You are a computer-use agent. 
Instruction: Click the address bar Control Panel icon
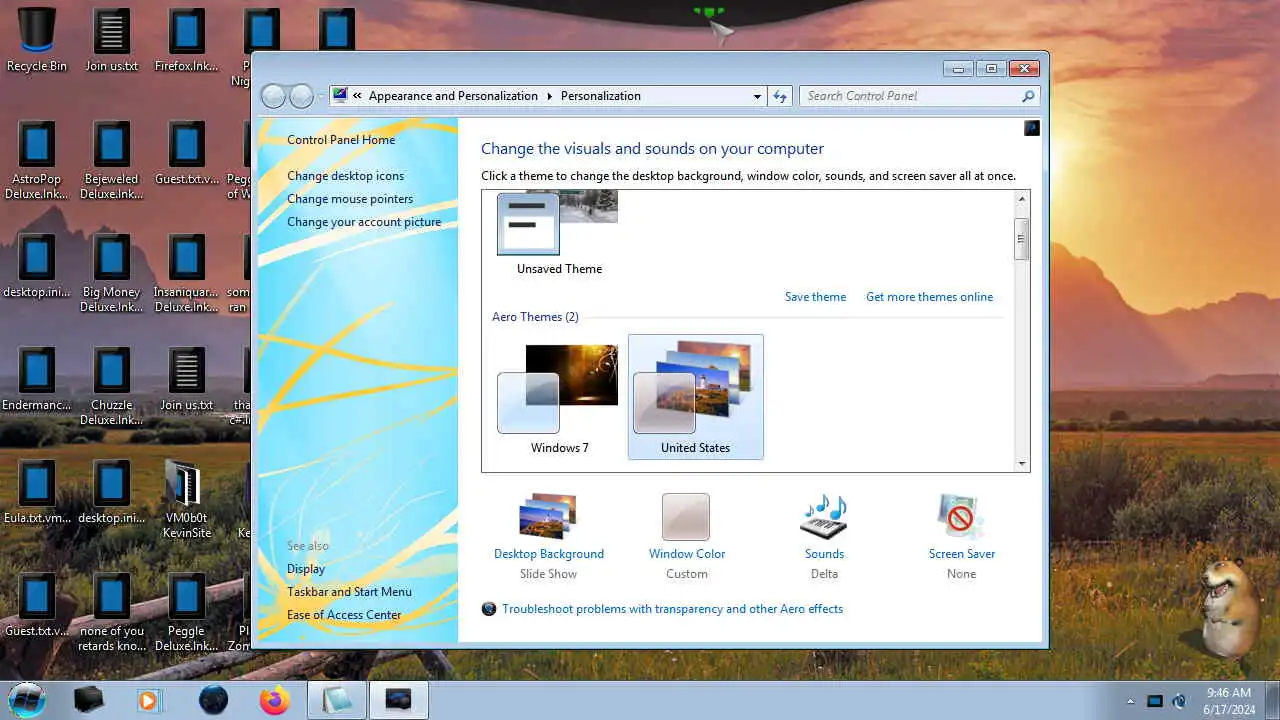tap(341, 96)
